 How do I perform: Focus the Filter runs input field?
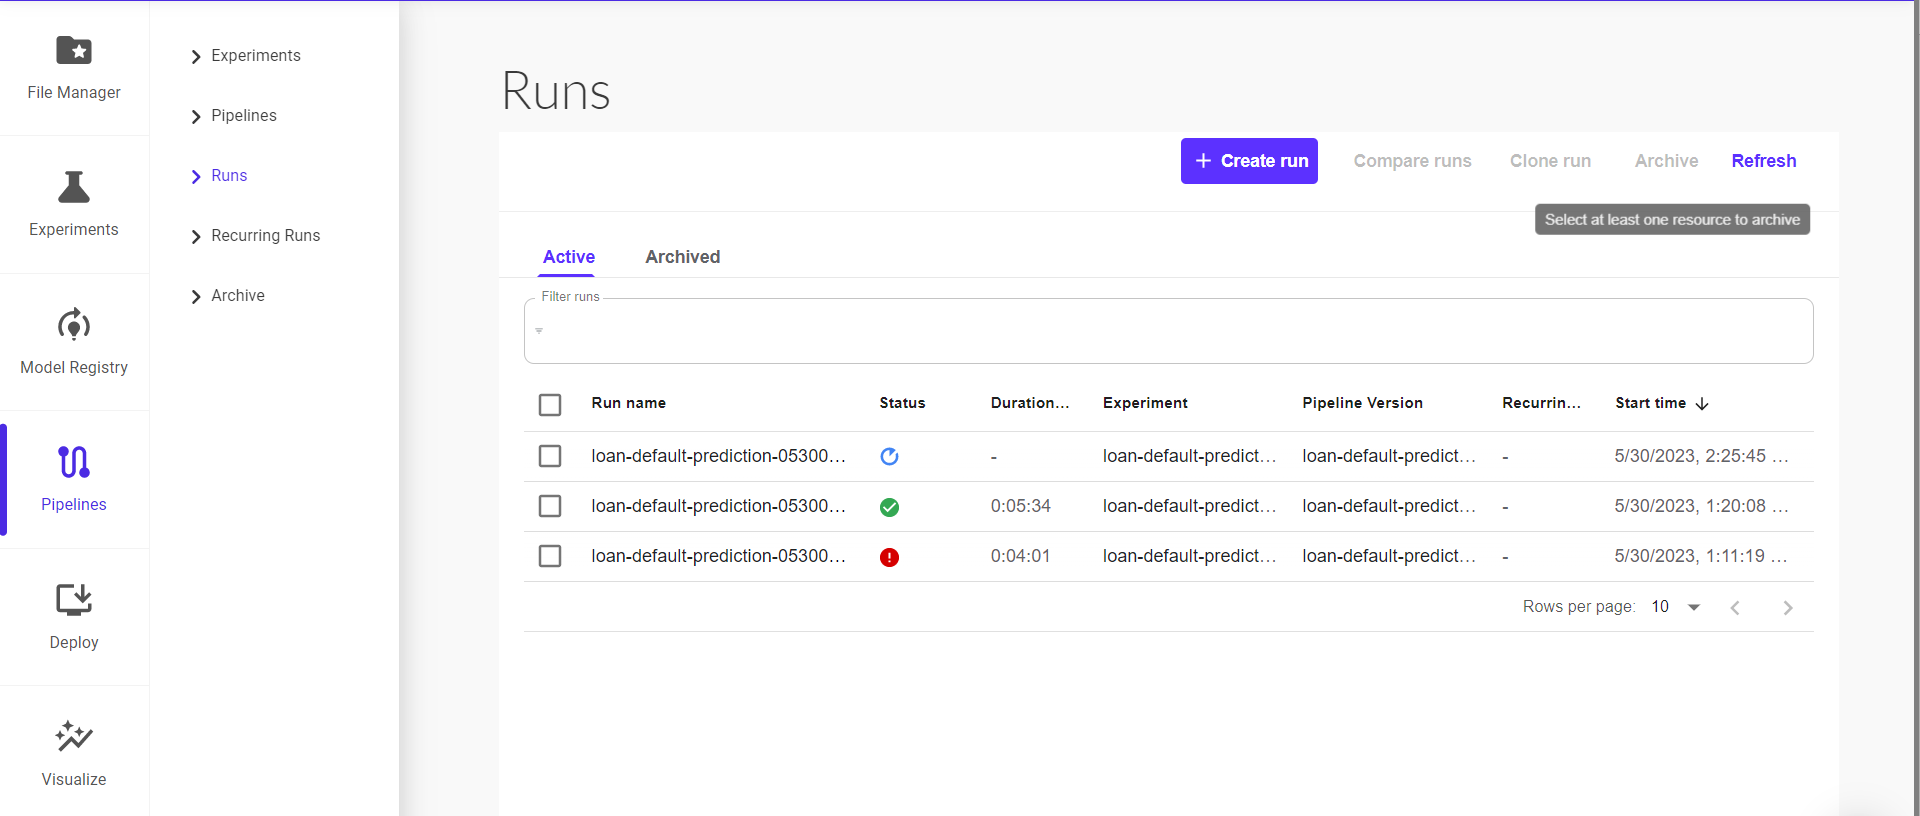tap(1168, 331)
